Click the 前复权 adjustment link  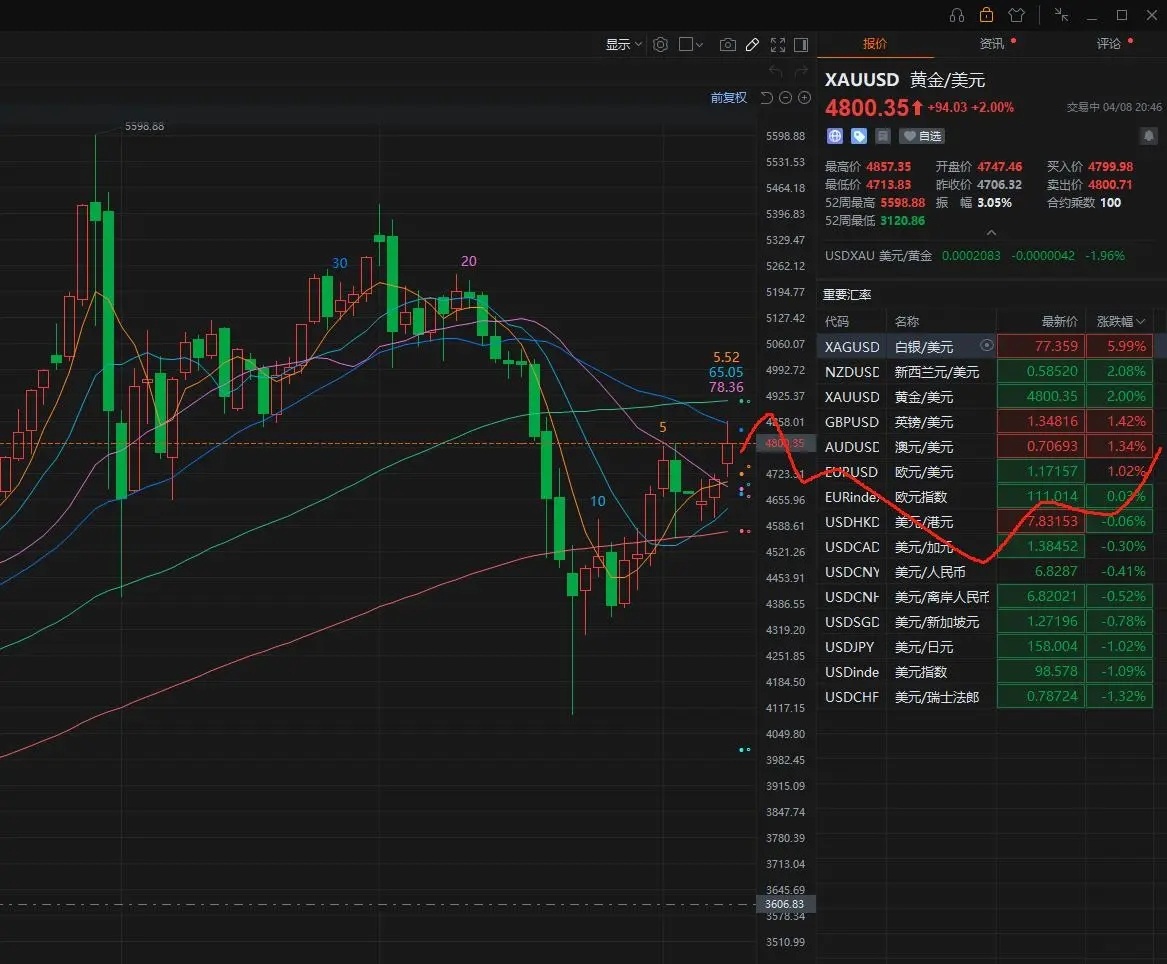[728, 98]
